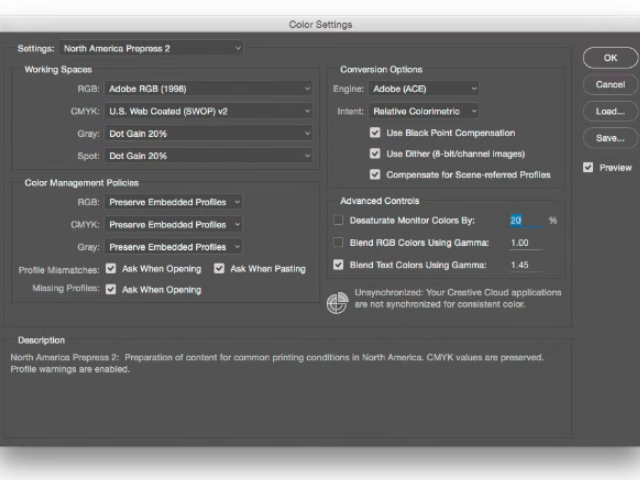Enable Desaturate Monitor Colors By checkbox
The width and height of the screenshot is (640, 480).
coord(338,220)
